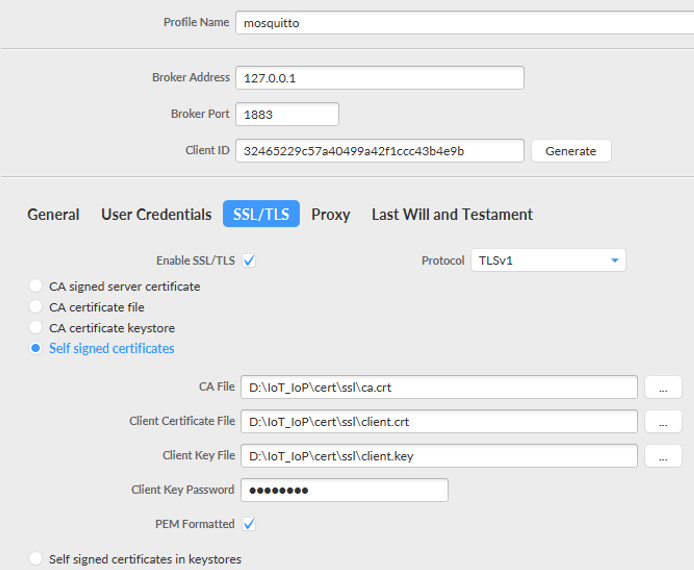Viewport: 694px width, 570px height.
Task: Select the SSL/TLS tab
Action: pos(261,214)
